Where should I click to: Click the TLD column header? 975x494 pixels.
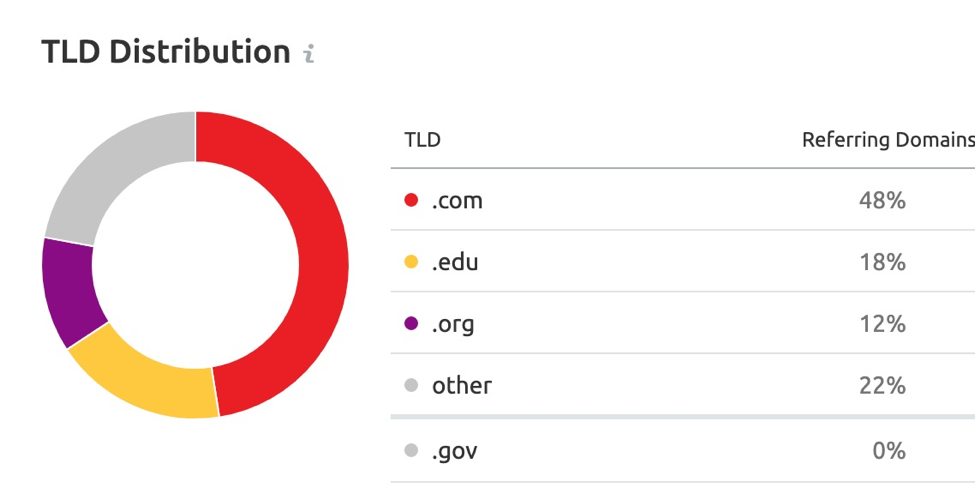coord(422,139)
